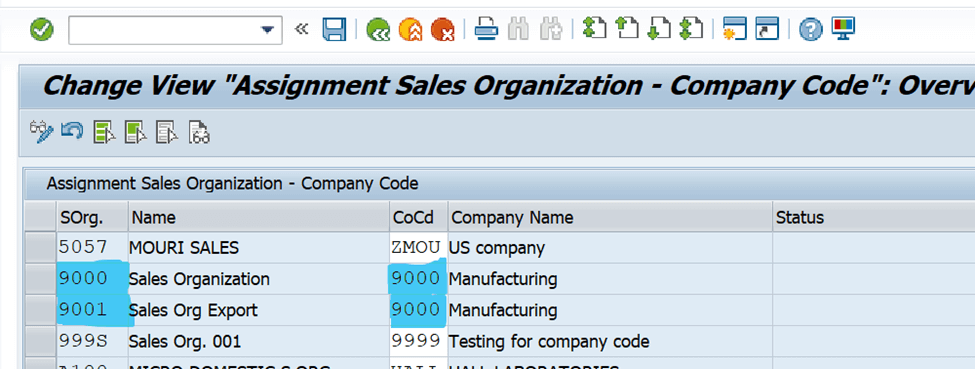Screen dimensions: 975x369
Task: Open the command field dropdown arrow
Action: 267,30
